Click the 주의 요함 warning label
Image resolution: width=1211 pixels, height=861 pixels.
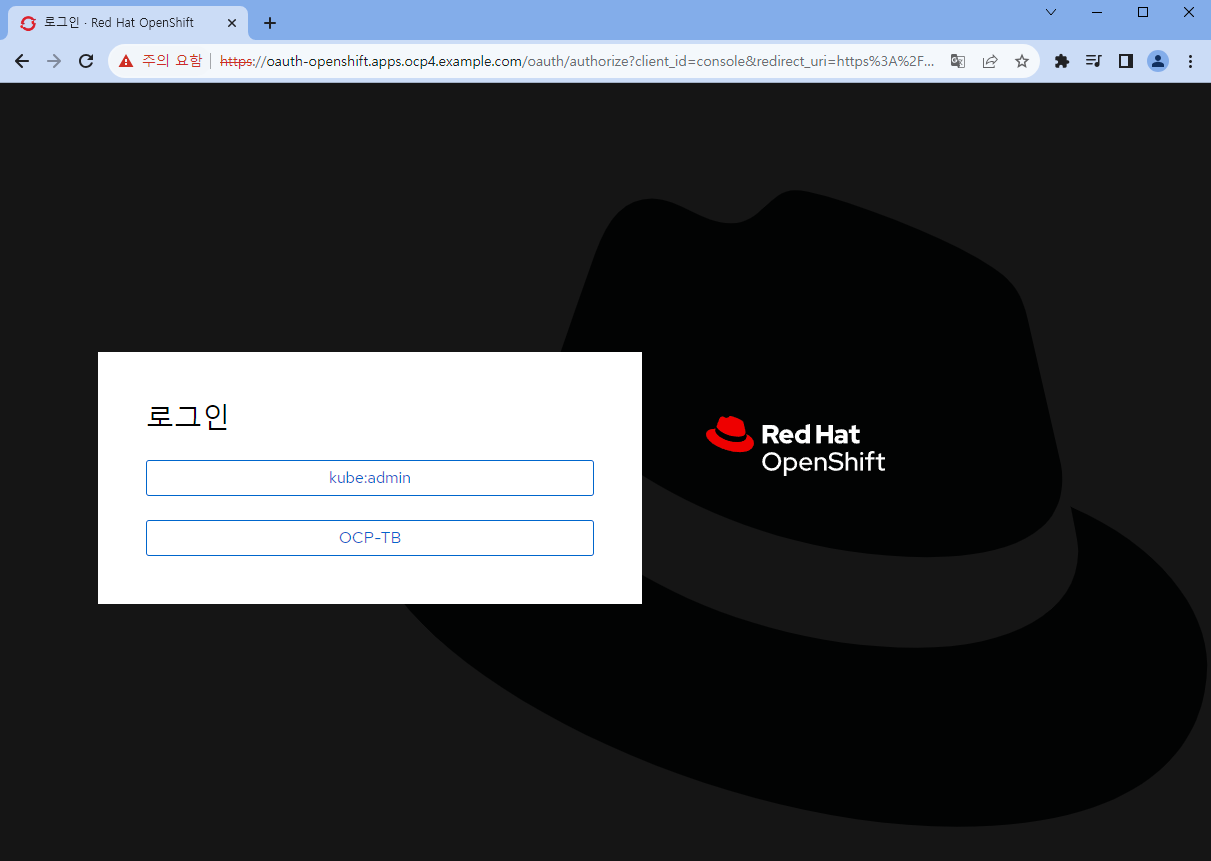point(171,61)
